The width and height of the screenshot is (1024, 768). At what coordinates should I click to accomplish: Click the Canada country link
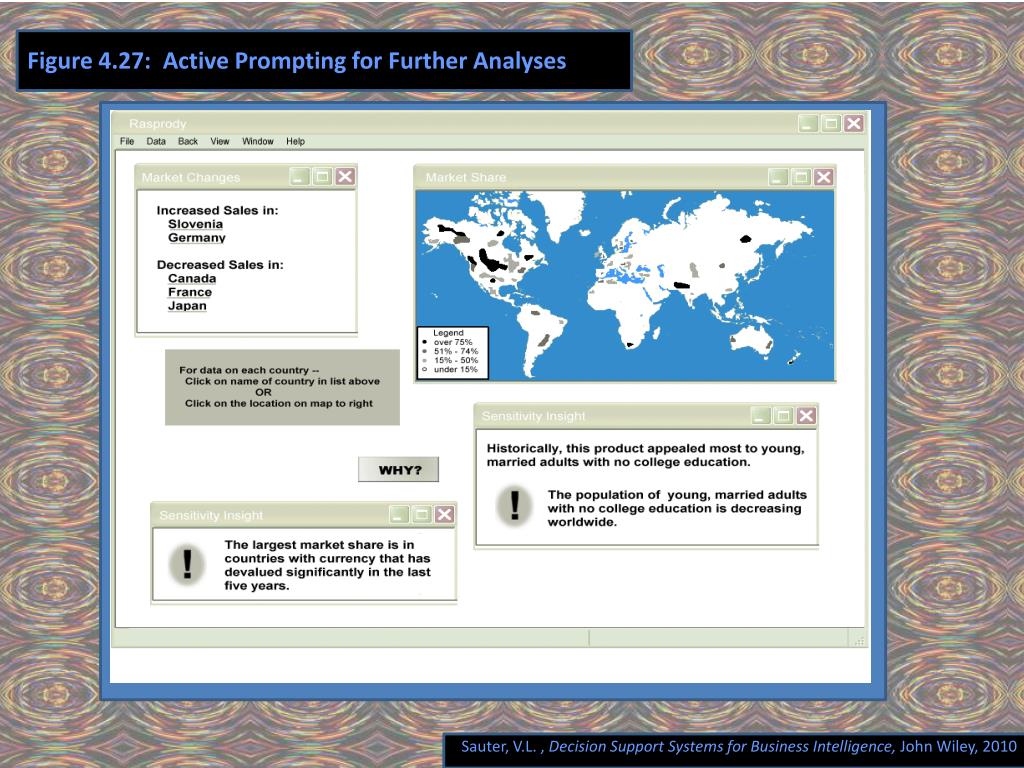tap(192, 278)
